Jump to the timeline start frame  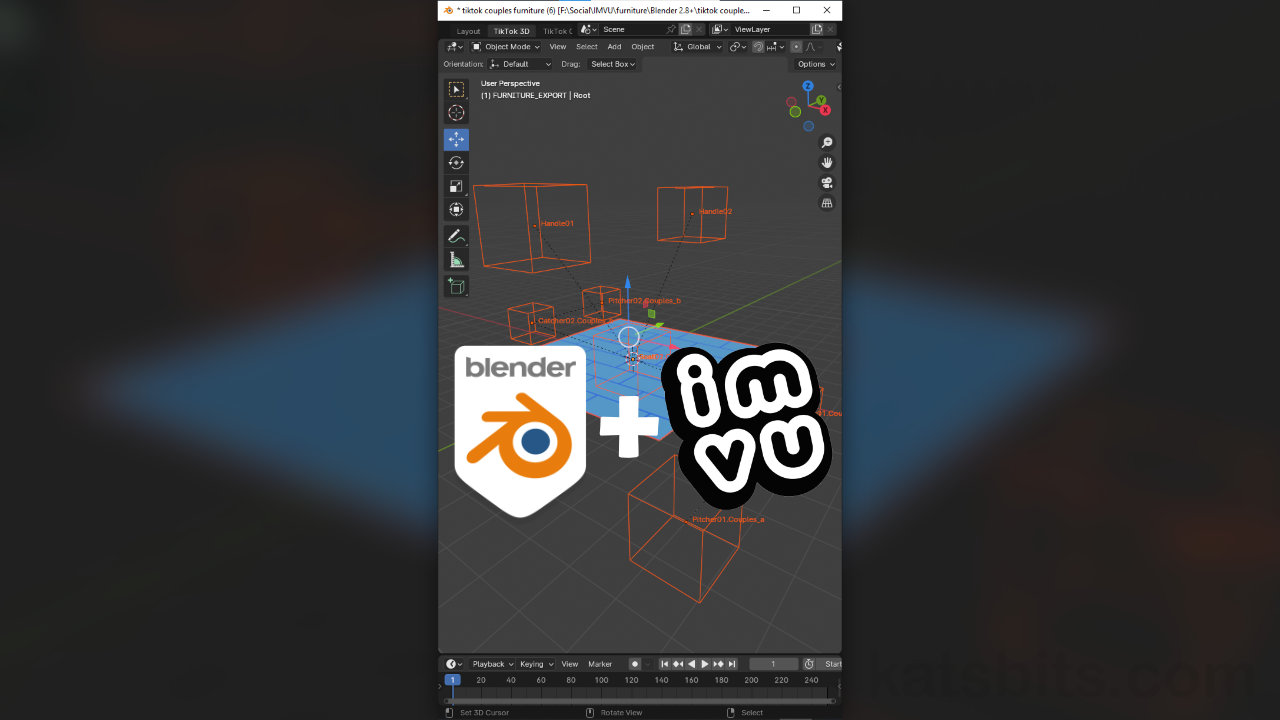pyautogui.click(x=664, y=664)
